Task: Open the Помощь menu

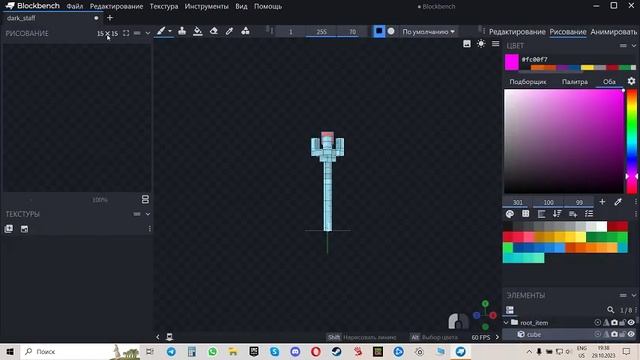Action: [x=268, y=7]
